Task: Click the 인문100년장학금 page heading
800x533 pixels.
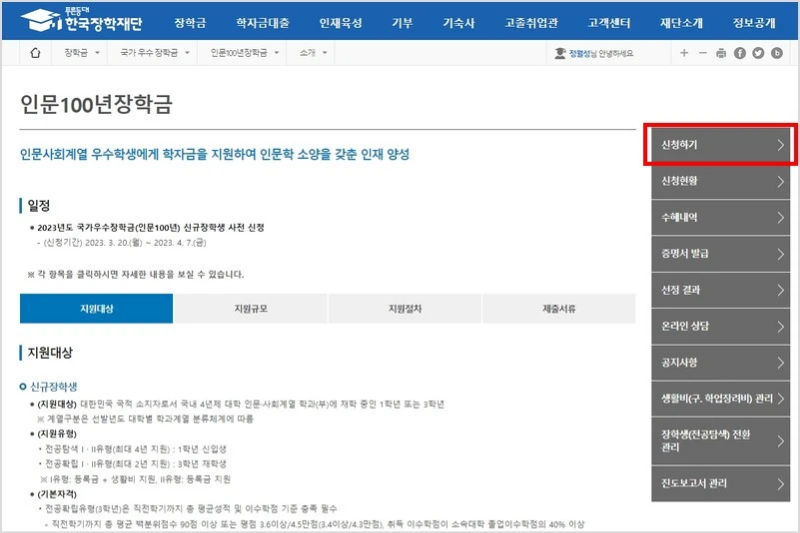Action: click(x=96, y=104)
